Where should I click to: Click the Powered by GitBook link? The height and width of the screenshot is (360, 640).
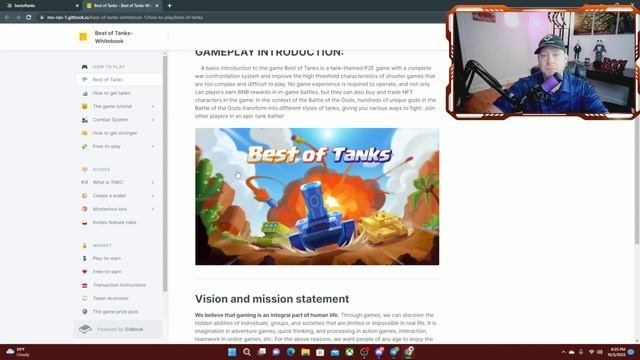(x=118, y=329)
